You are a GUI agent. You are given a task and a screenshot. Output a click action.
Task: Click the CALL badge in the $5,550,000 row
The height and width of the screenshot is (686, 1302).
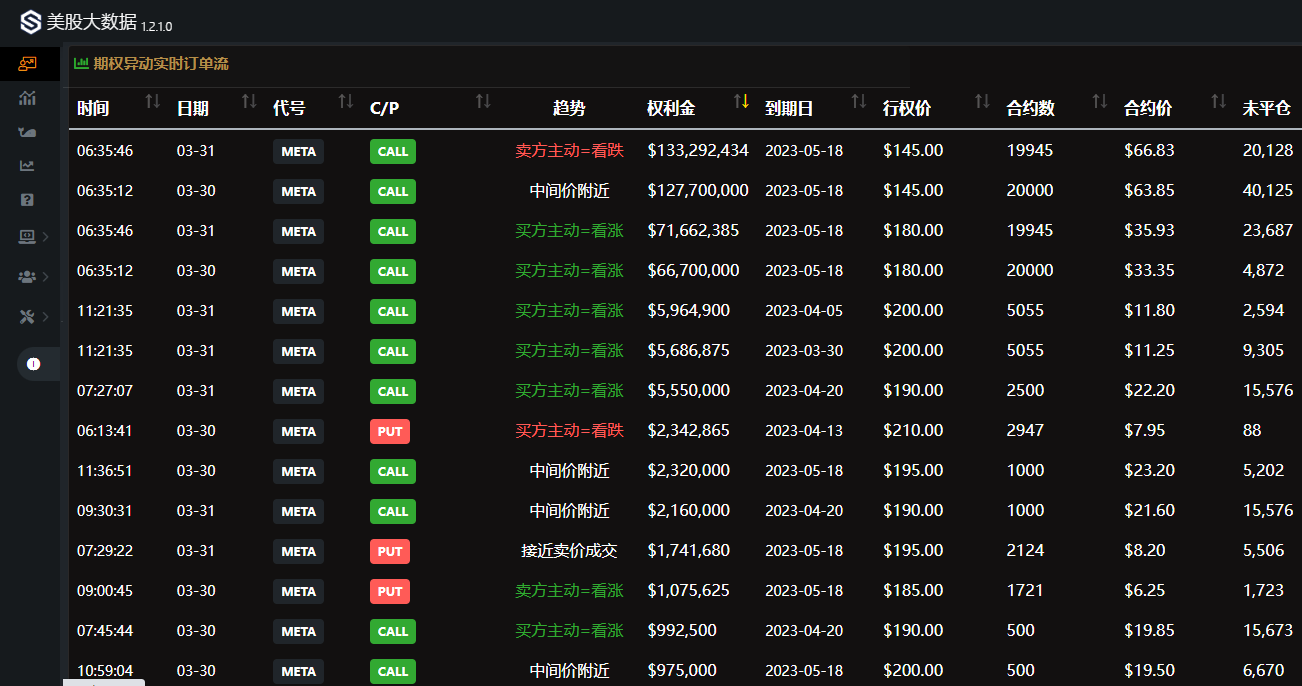(393, 391)
